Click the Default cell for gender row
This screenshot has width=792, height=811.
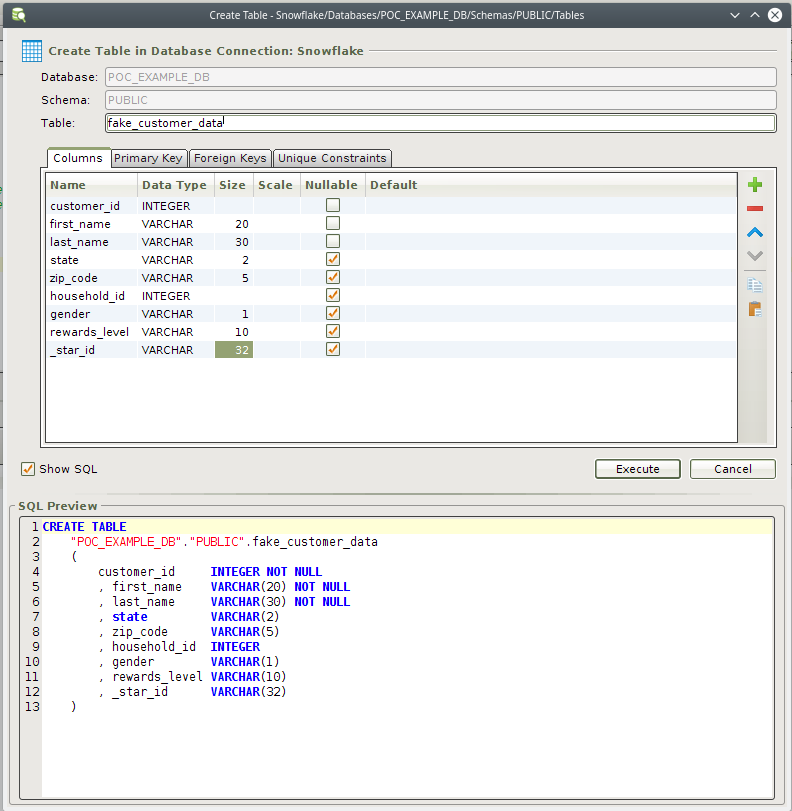pos(551,314)
